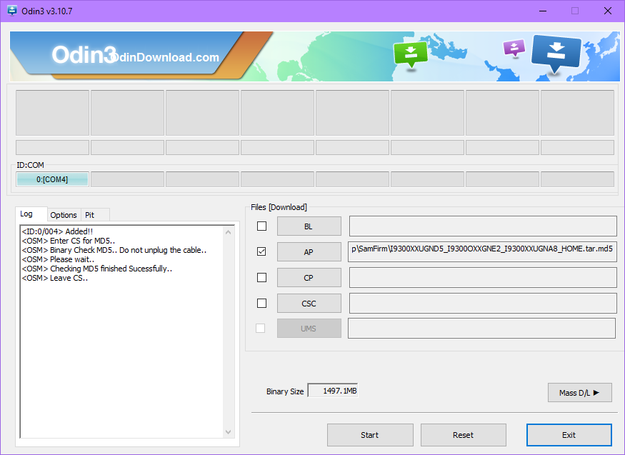Image resolution: width=625 pixels, height=455 pixels.
Task: Click the AP file path field
Action: click(482, 251)
